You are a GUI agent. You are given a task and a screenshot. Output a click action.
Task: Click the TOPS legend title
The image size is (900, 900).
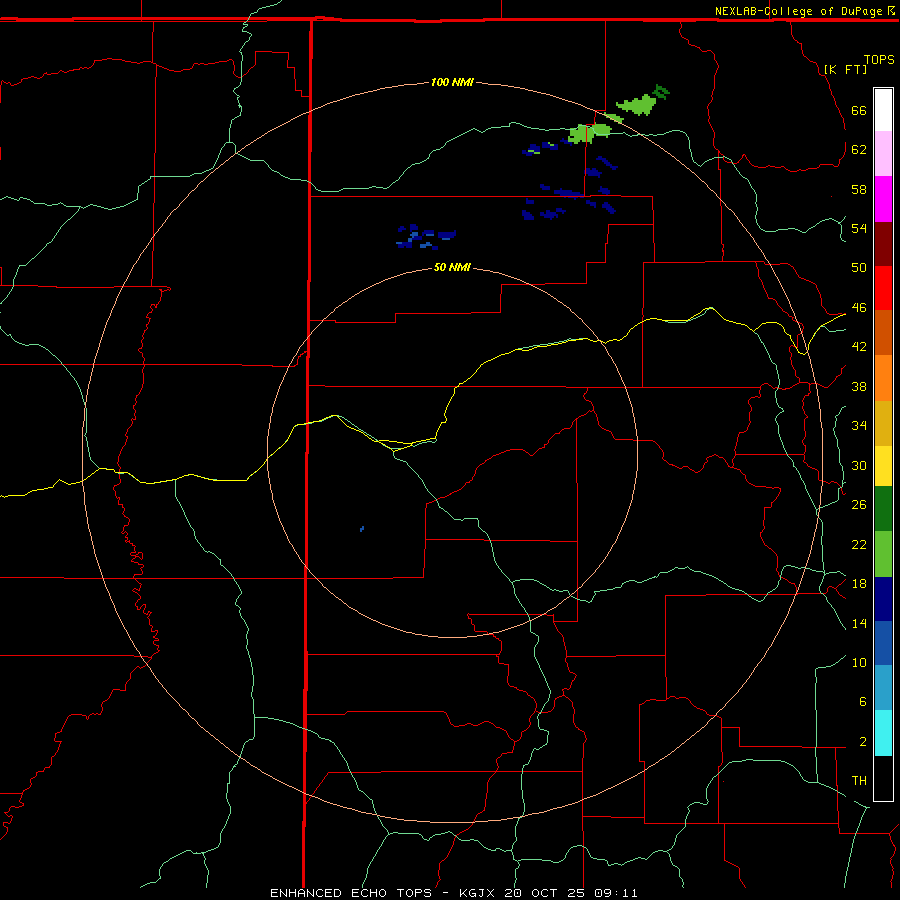879,59
